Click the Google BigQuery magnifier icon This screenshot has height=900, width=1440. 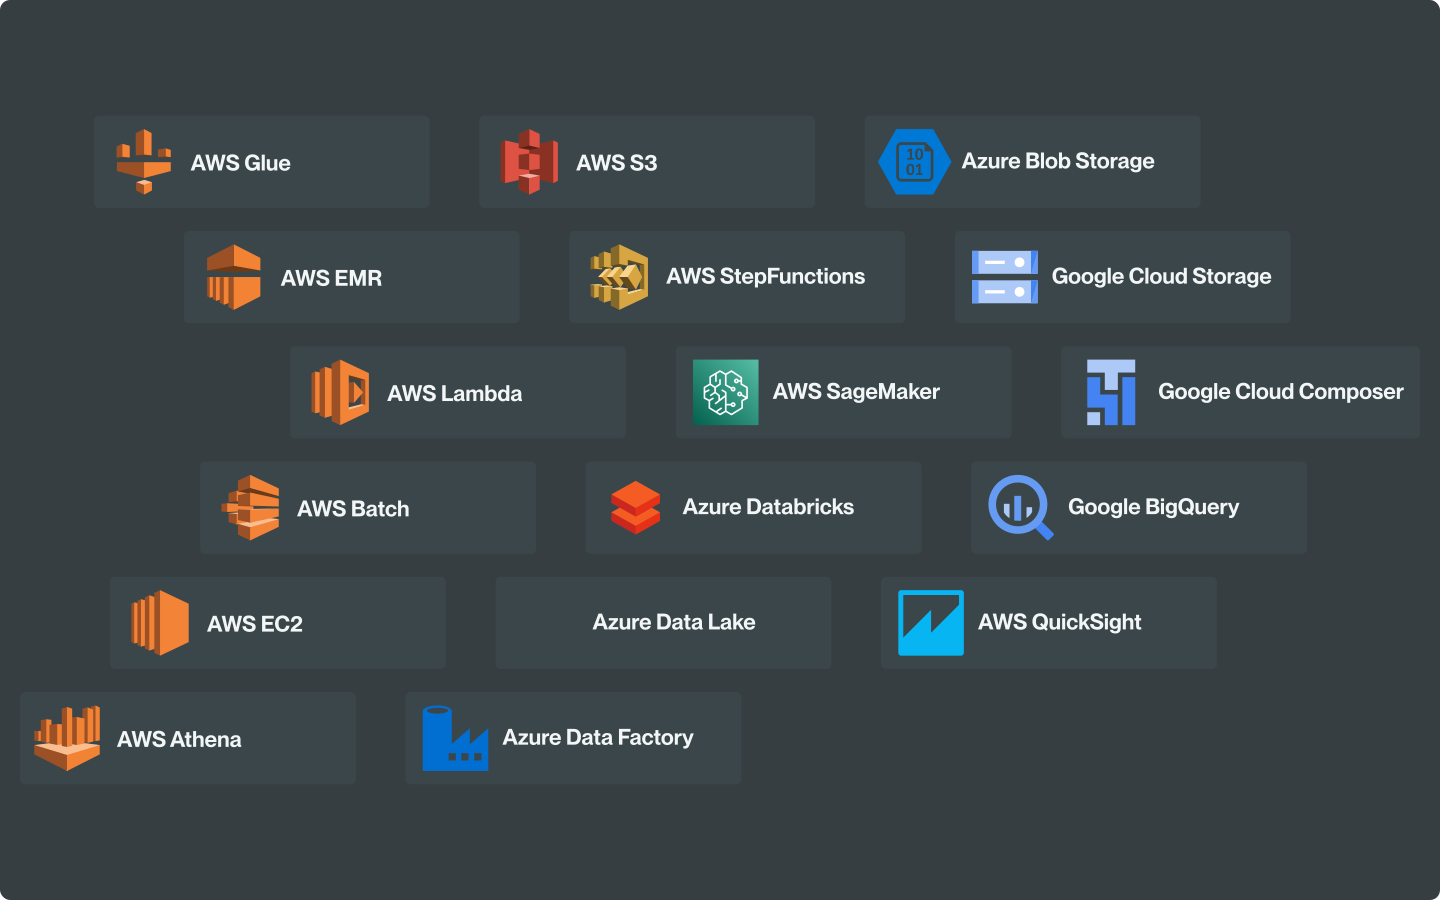[x=1019, y=507]
